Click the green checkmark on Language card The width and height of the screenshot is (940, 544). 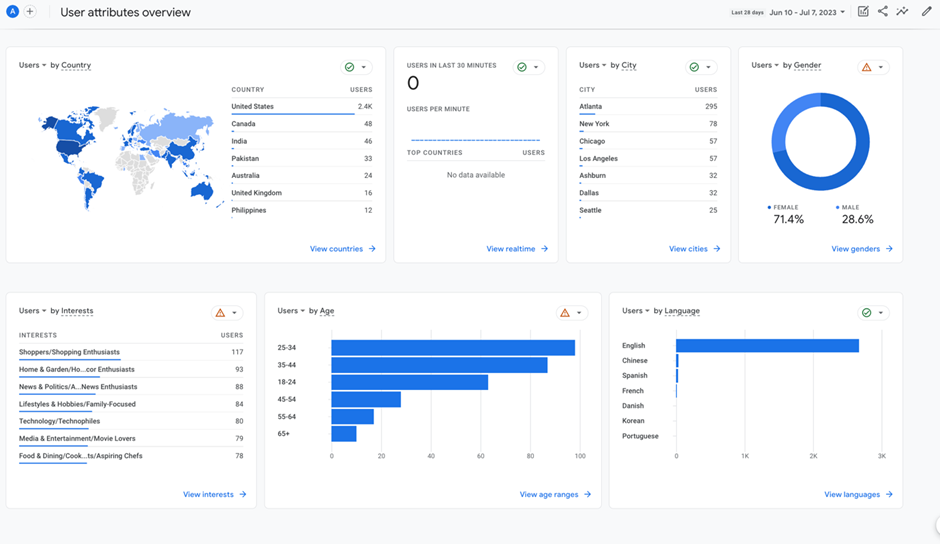(866, 313)
